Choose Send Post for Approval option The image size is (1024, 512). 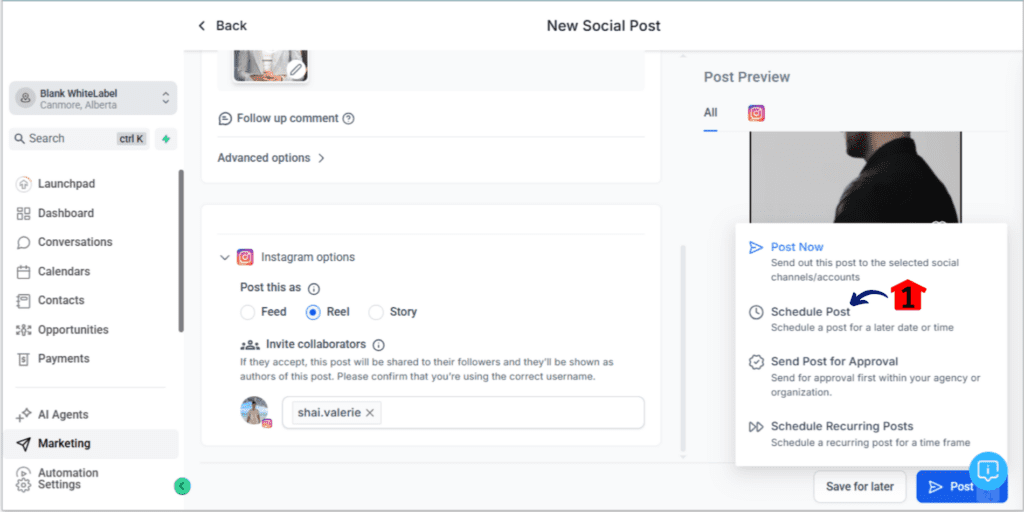(x=871, y=376)
